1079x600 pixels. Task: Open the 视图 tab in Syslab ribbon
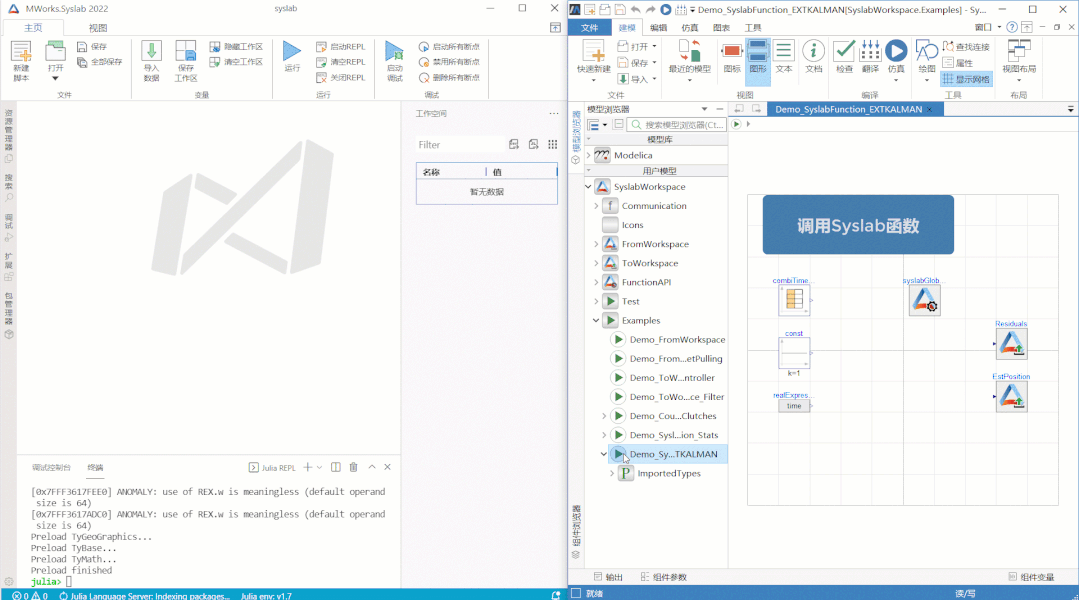(x=98, y=28)
